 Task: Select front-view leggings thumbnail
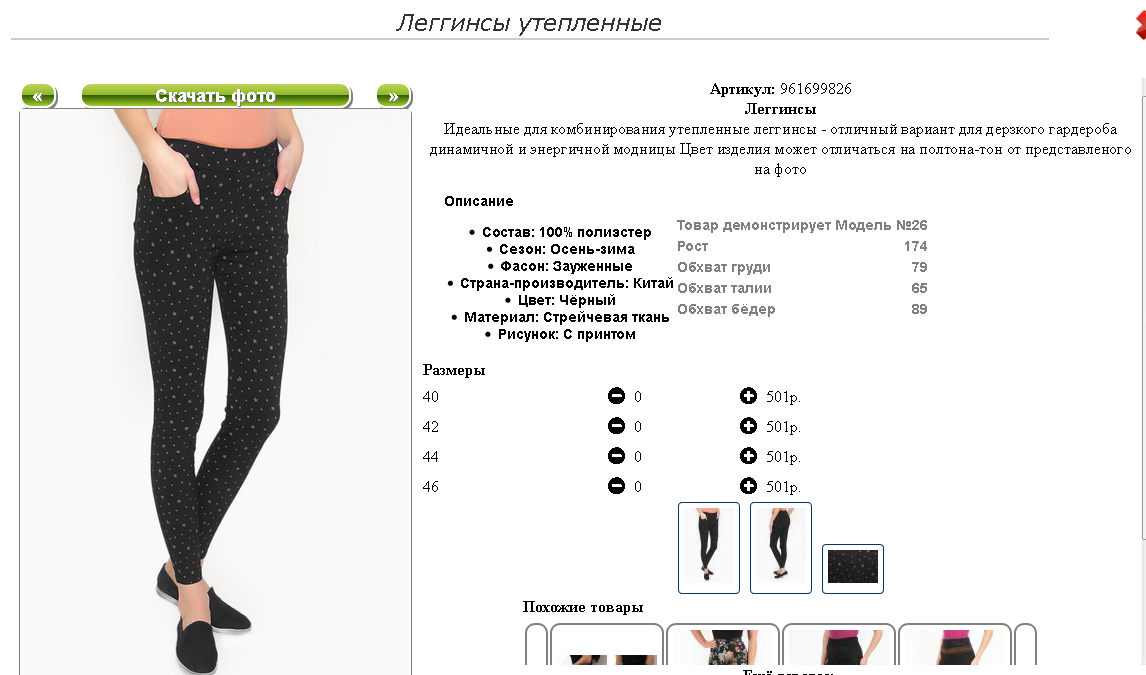(708, 547)
